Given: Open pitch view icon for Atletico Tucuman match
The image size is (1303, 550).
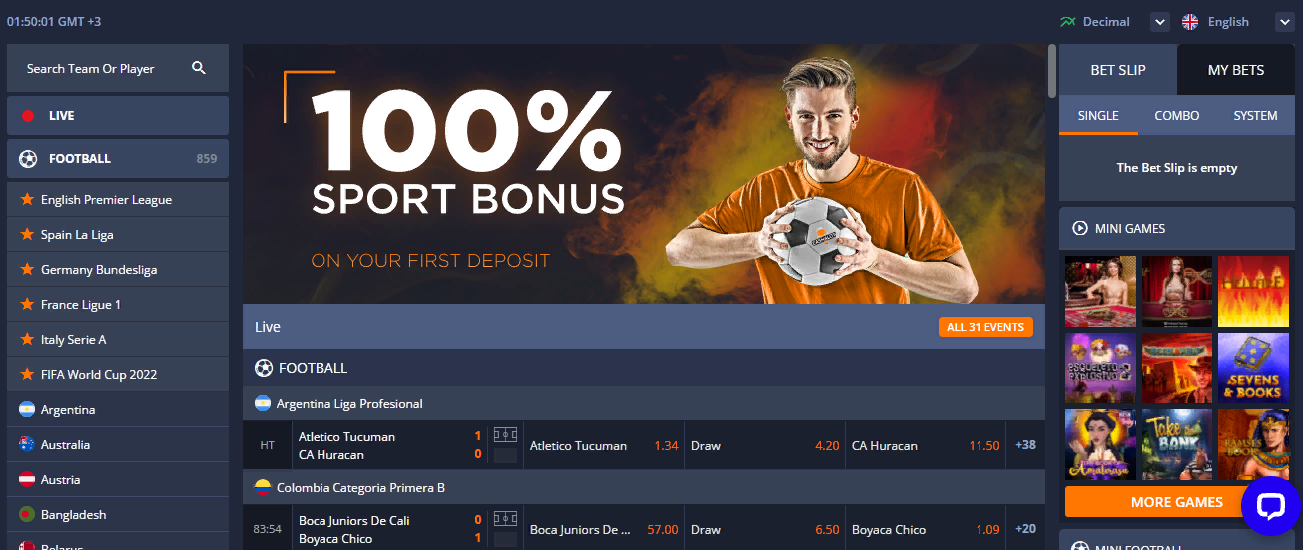Looking at the screenshot, I should 505,436.
